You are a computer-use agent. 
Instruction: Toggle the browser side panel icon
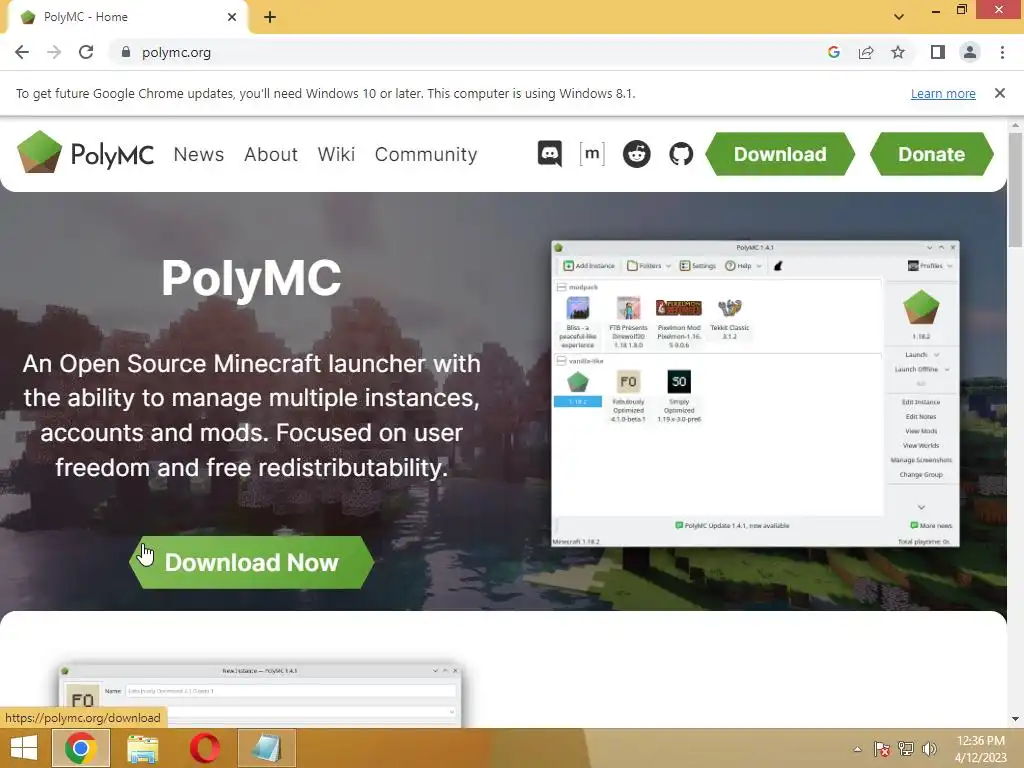pos(938,52)
